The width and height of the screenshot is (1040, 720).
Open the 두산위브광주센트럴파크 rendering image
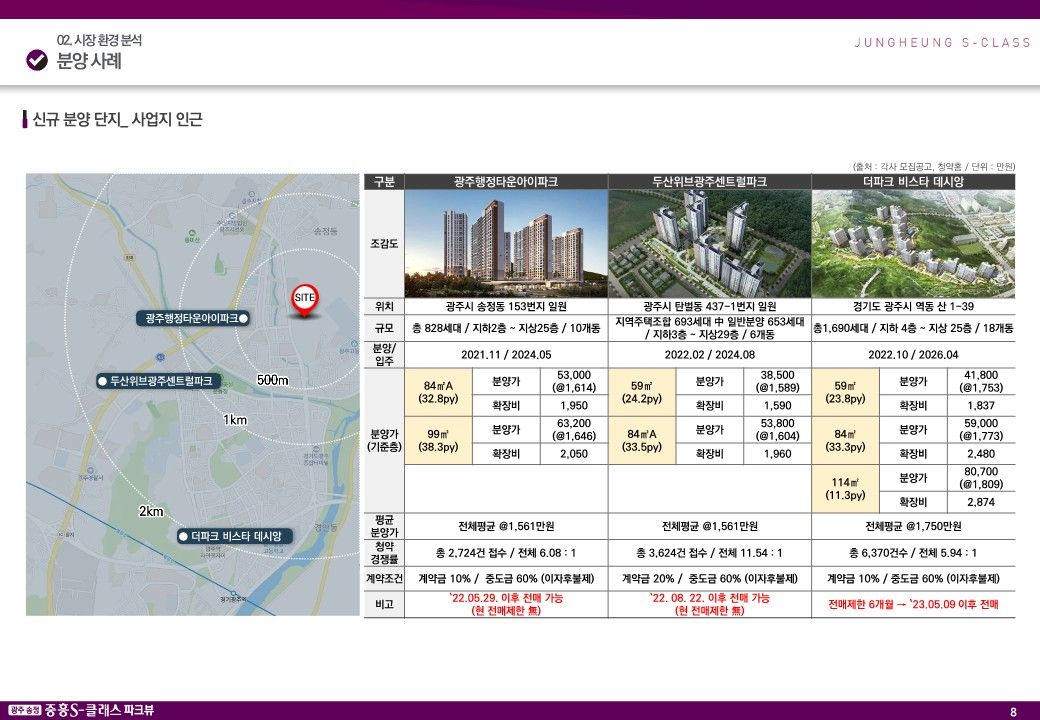pyautogui.click(x=709, y=243)
